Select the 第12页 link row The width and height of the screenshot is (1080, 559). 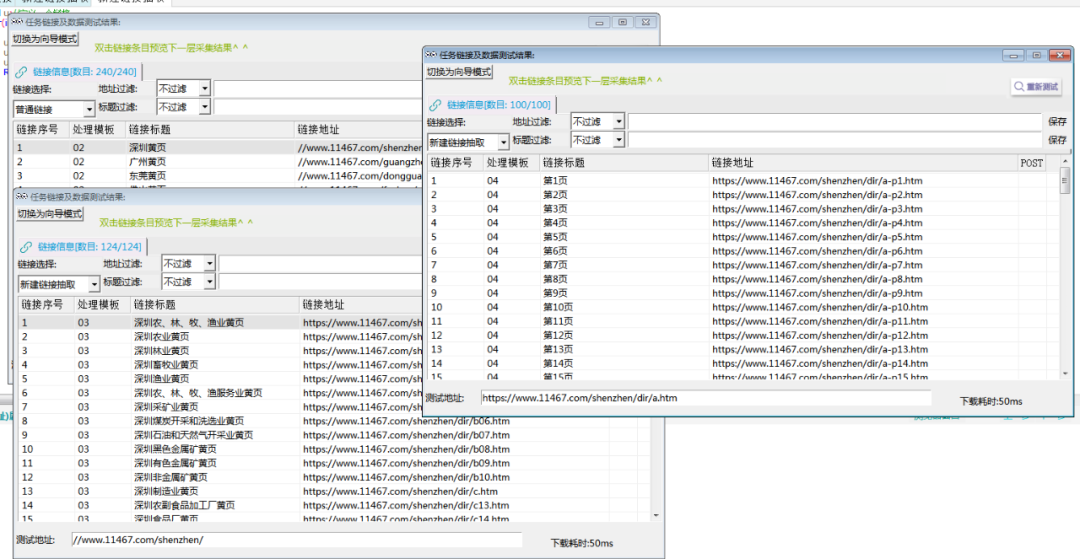tap(744, 335)
